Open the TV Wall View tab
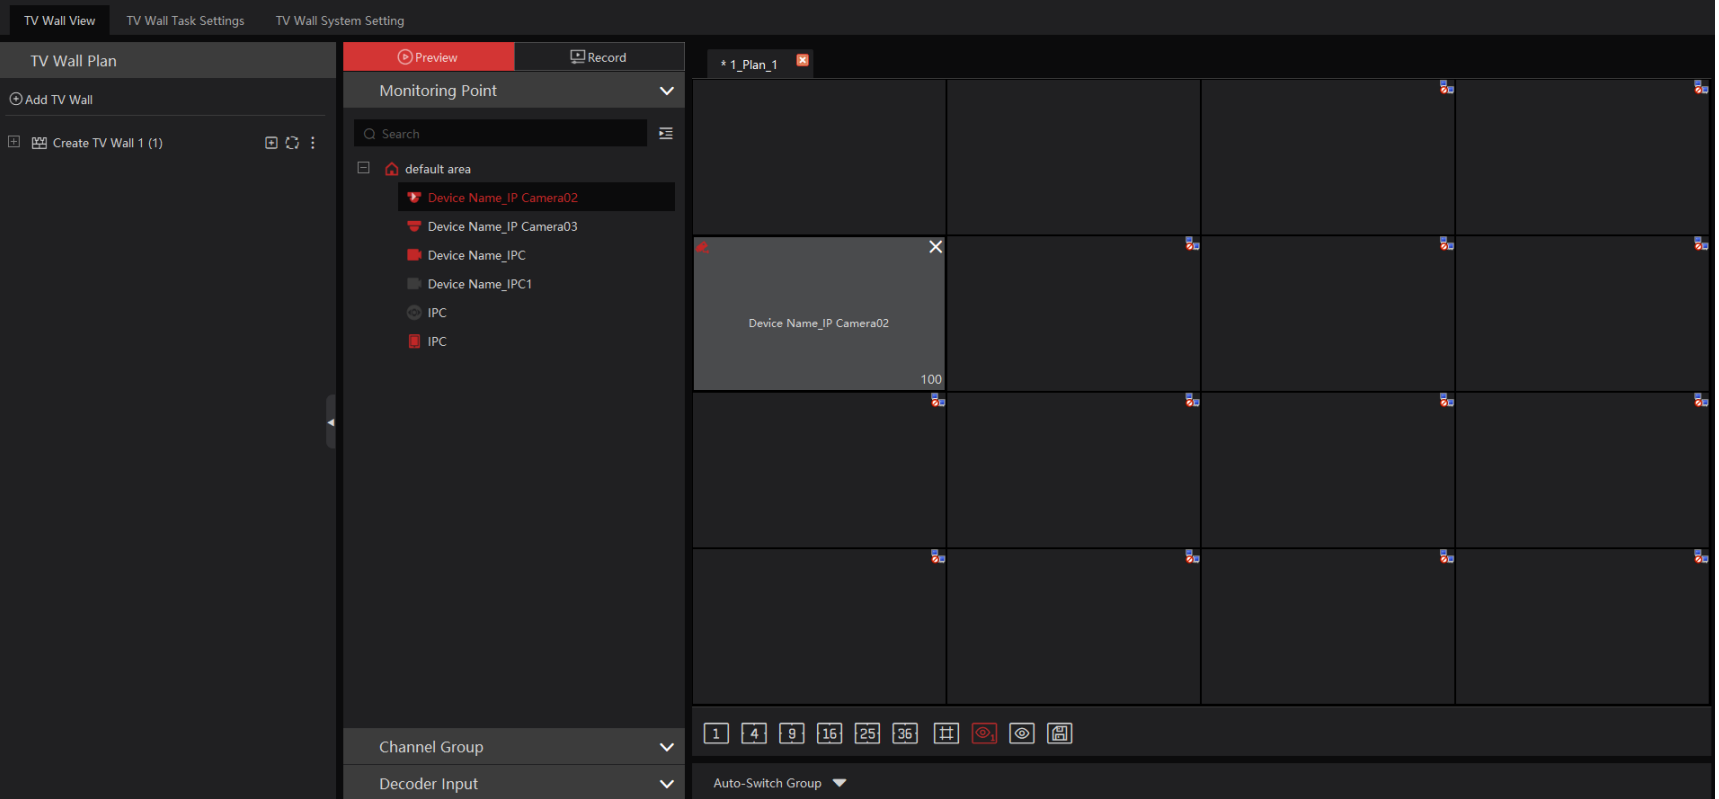The image size is (1719, 799). point(60,20)
